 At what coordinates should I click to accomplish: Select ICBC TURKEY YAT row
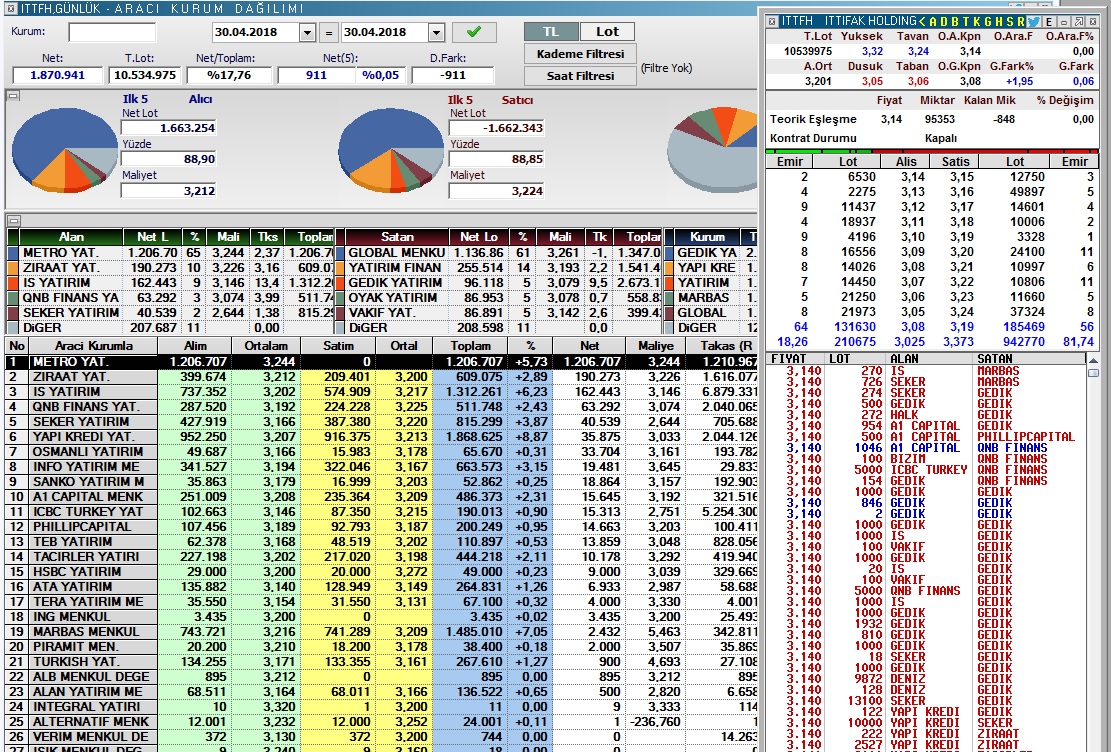click(381, 512)
